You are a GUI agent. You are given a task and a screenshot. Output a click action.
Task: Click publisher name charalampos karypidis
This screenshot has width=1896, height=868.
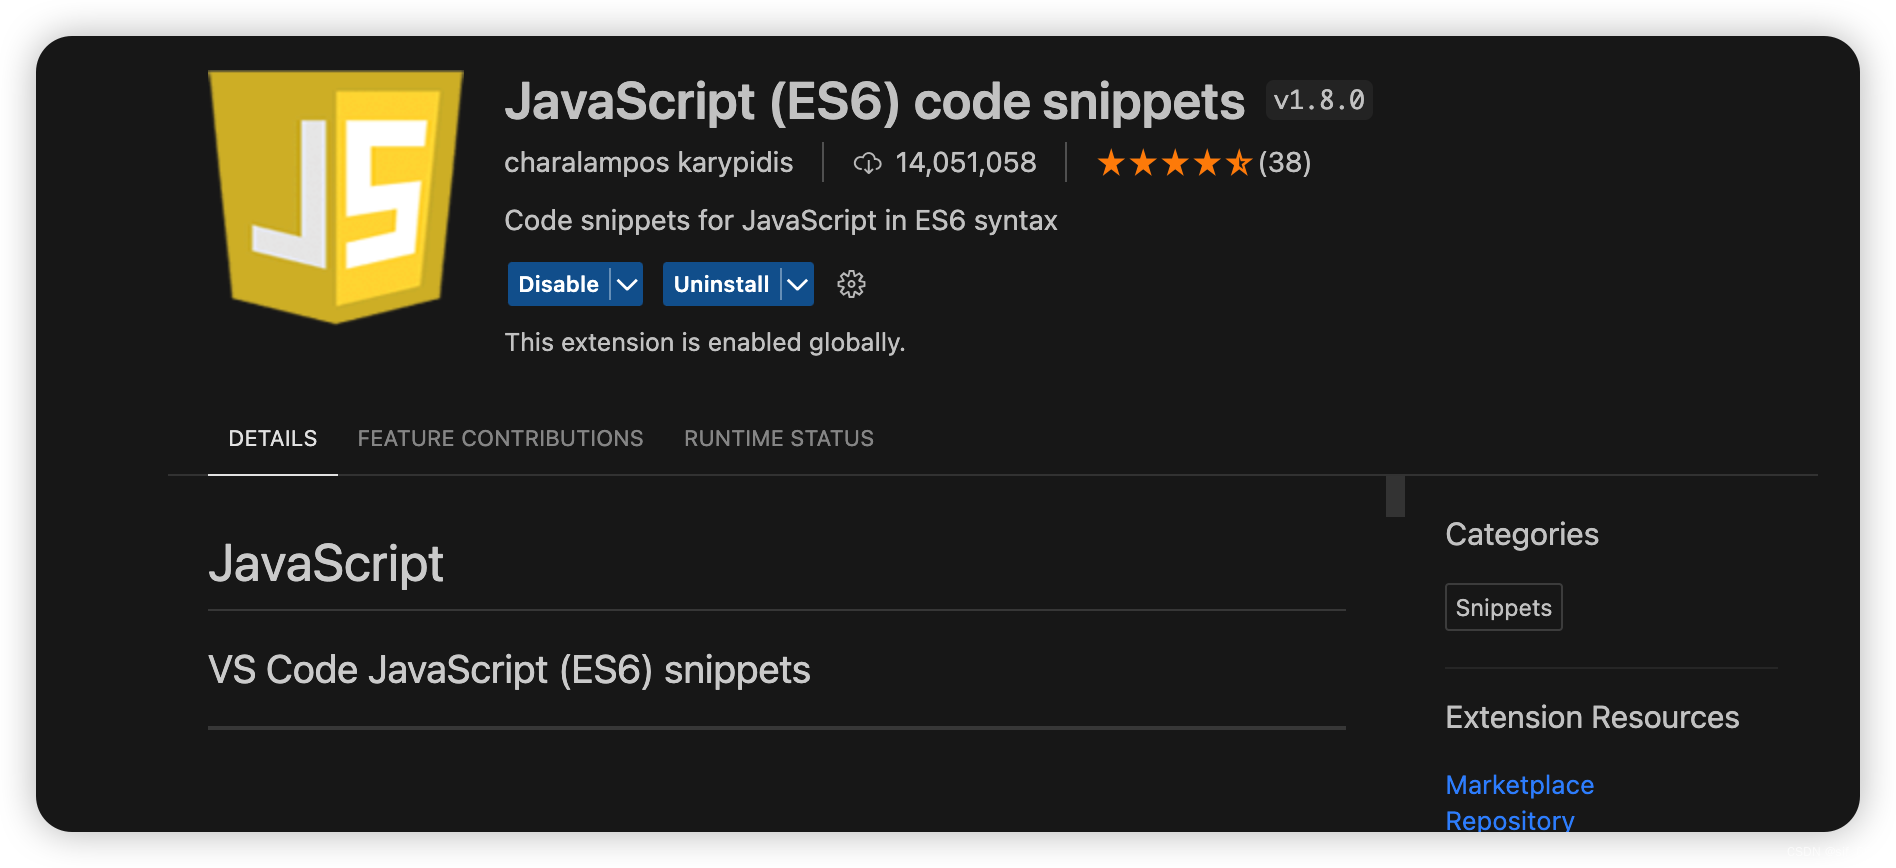[648, 162]
